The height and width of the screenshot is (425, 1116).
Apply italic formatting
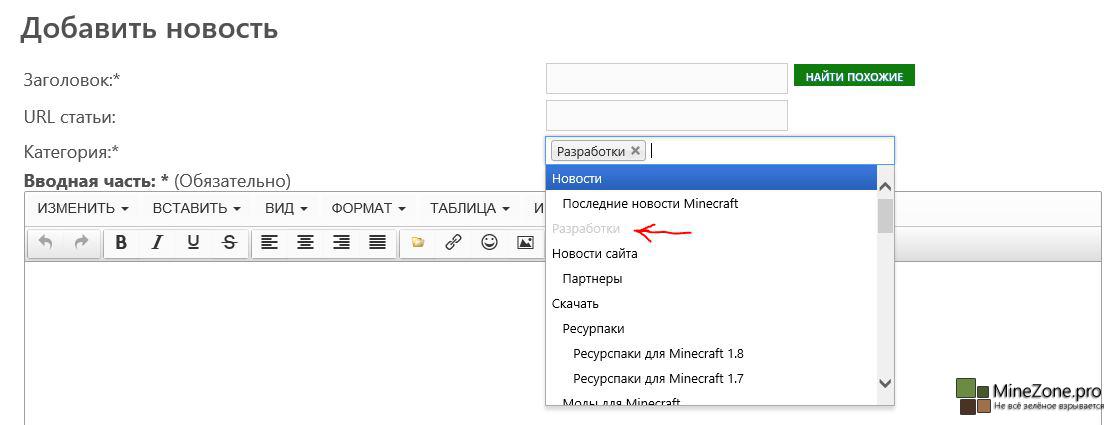(x=157, y=242)
